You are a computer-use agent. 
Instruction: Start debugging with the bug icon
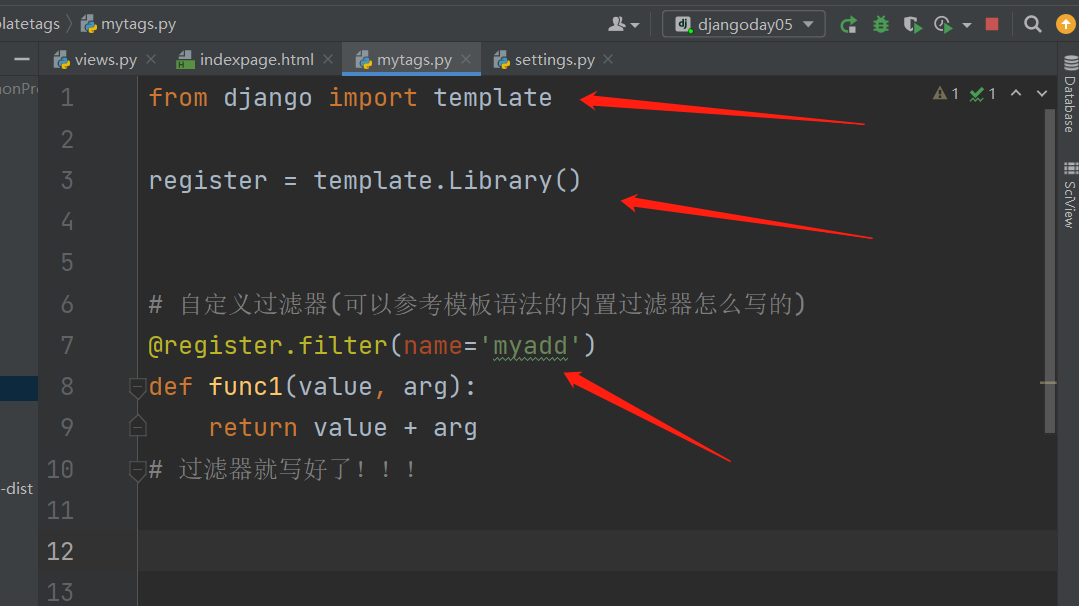[x=881, y=25]
